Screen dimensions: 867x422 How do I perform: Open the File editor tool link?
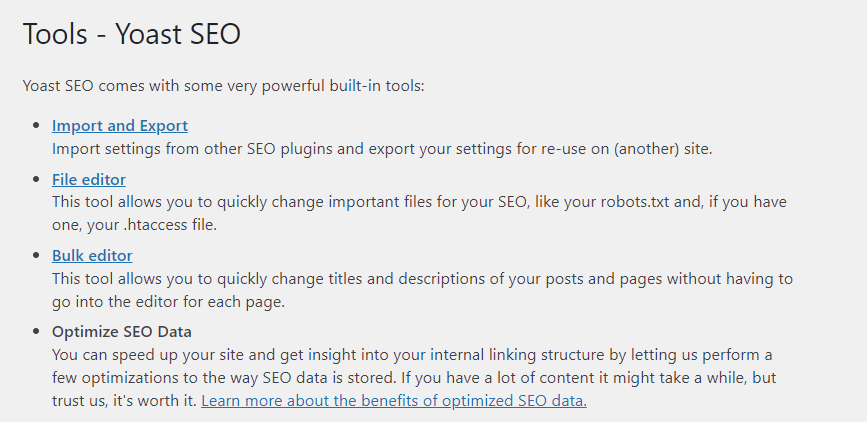click(89, 180)
